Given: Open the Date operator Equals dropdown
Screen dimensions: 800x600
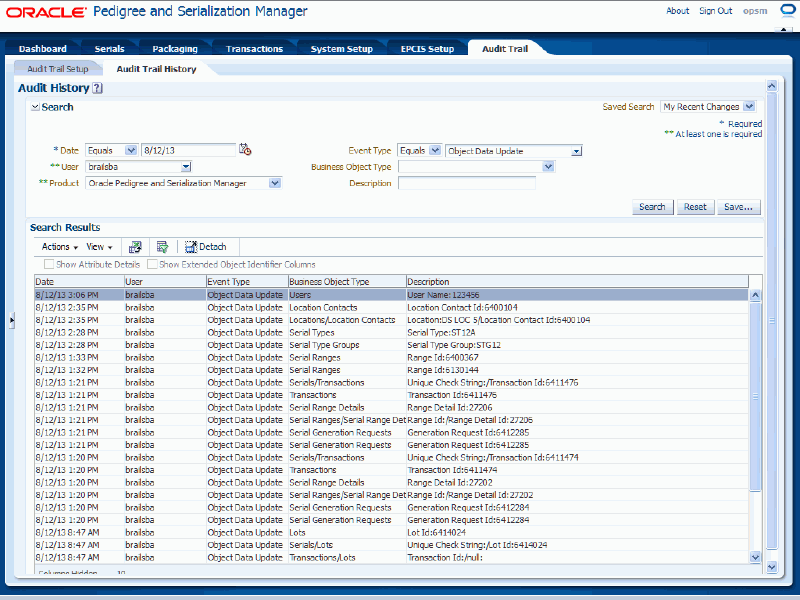Looking at the screenshot, I should click(x=131, y=150).
